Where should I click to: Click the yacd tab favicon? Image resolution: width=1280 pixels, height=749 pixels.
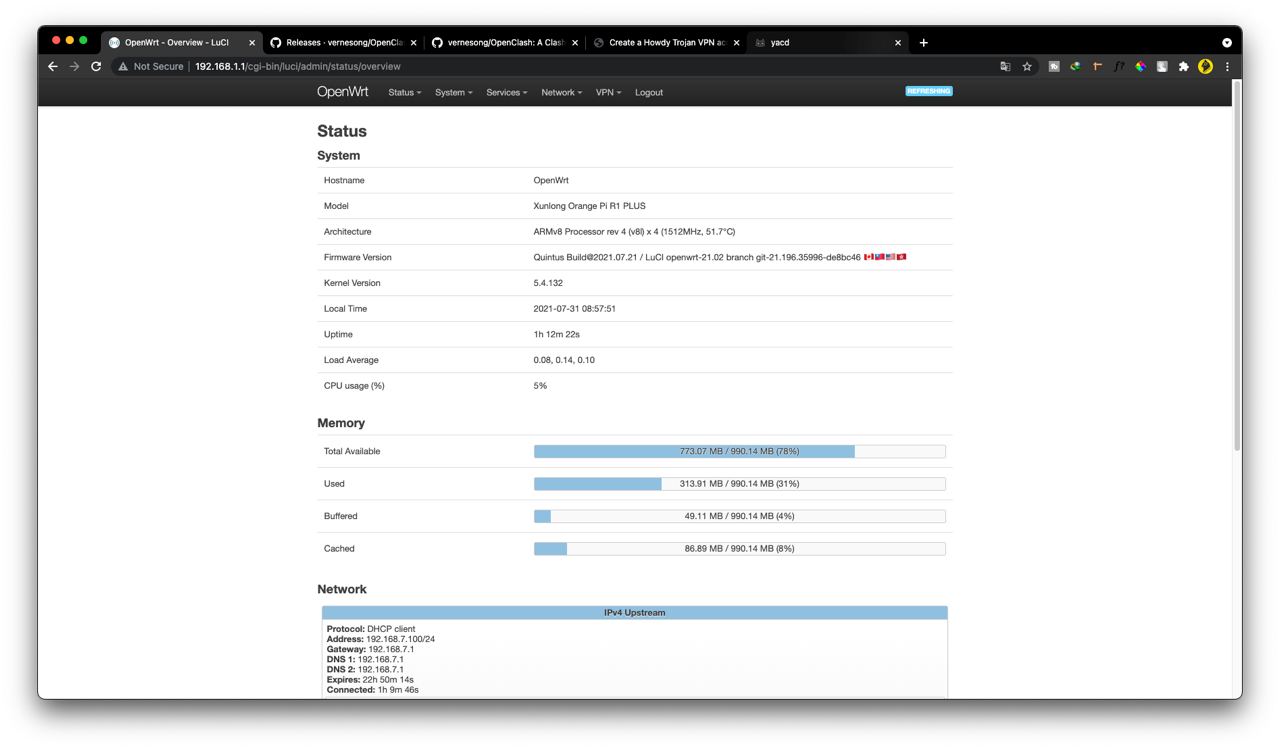pyautogui.click(x=760, y=43)
